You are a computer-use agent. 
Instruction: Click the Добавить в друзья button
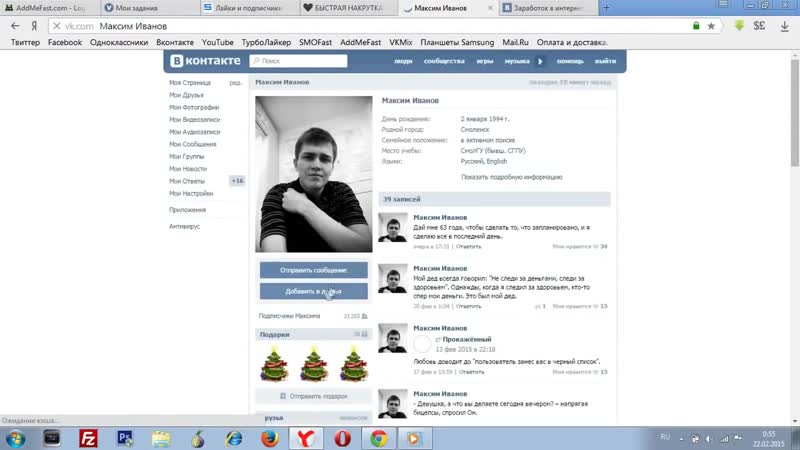(314, 291)
